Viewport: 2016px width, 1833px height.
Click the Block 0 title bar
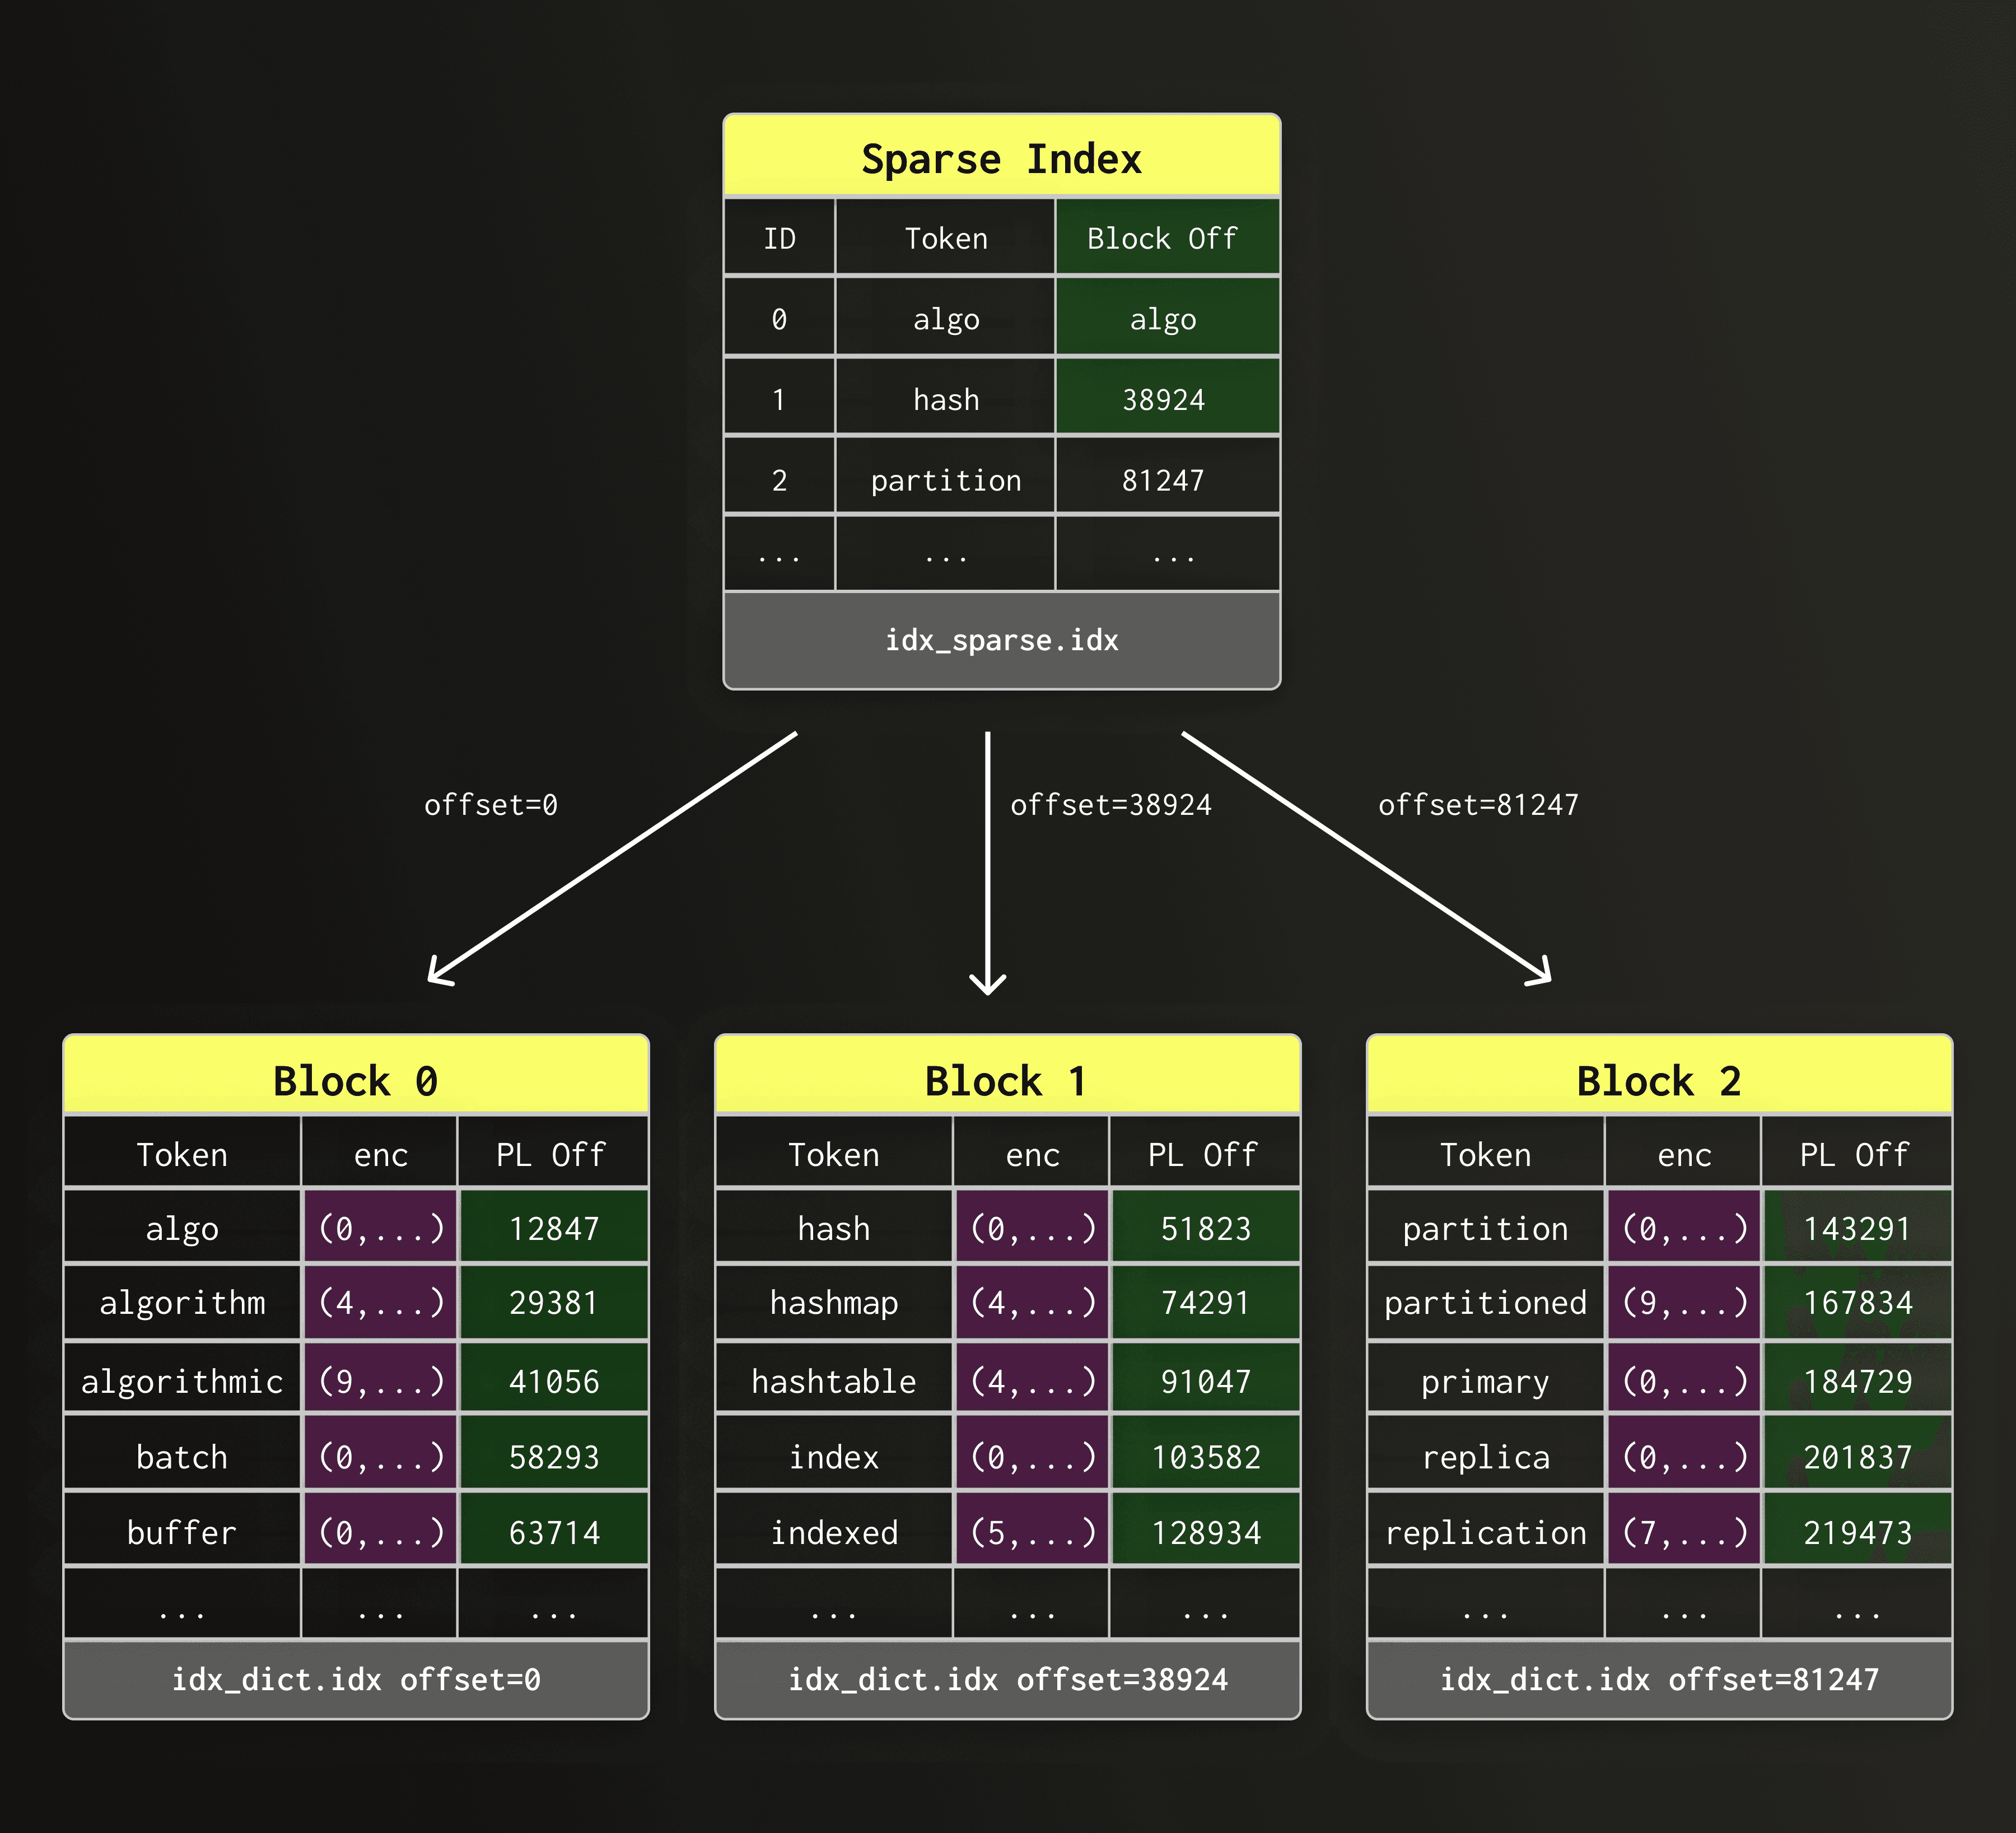pyautogui.click(x=356, y=1081)
